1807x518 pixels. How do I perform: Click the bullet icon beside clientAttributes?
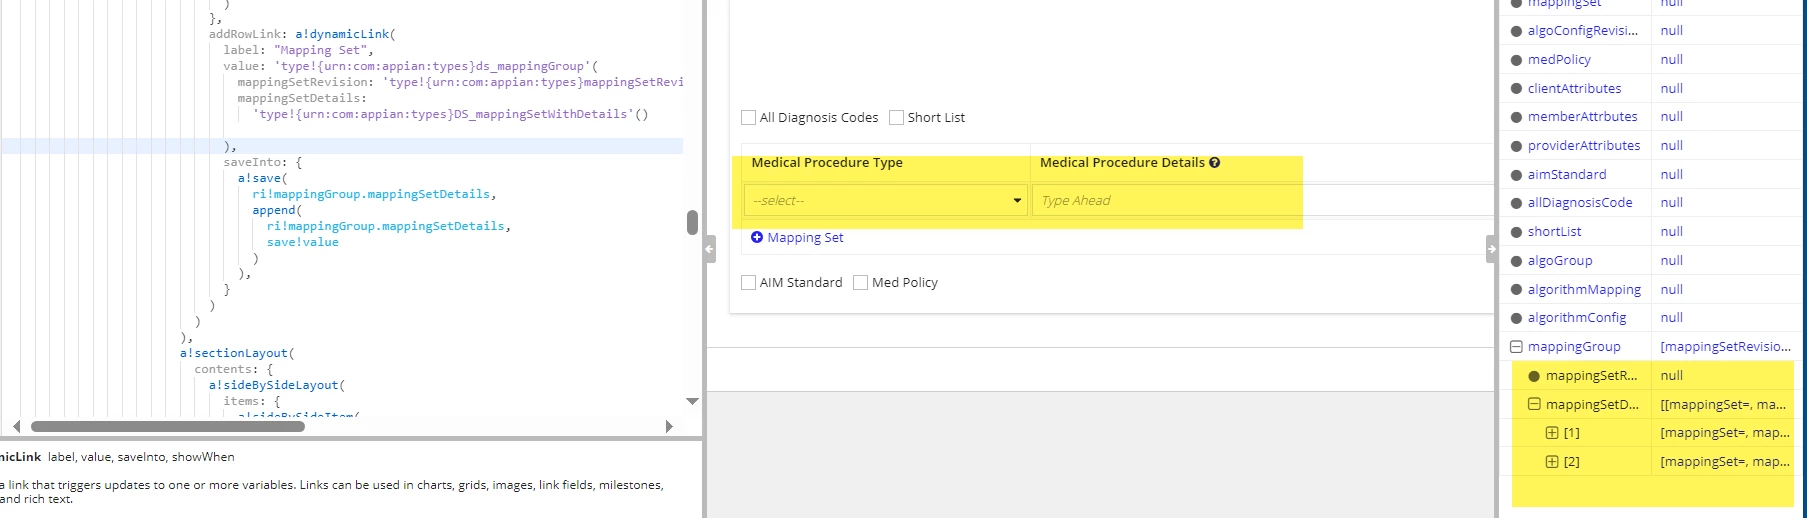[x=1516, y=89]
